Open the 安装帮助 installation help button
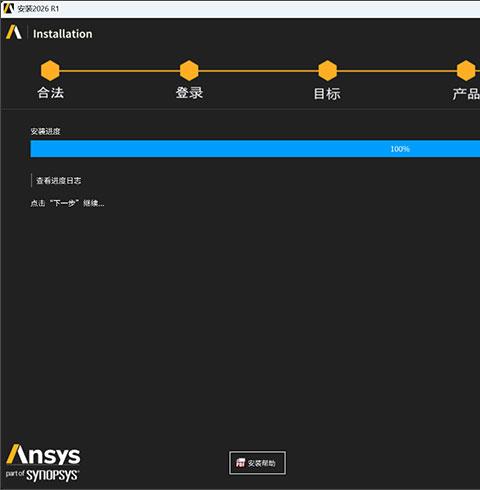The width and height of the screenshot is (480, 490). coord(257,463)
